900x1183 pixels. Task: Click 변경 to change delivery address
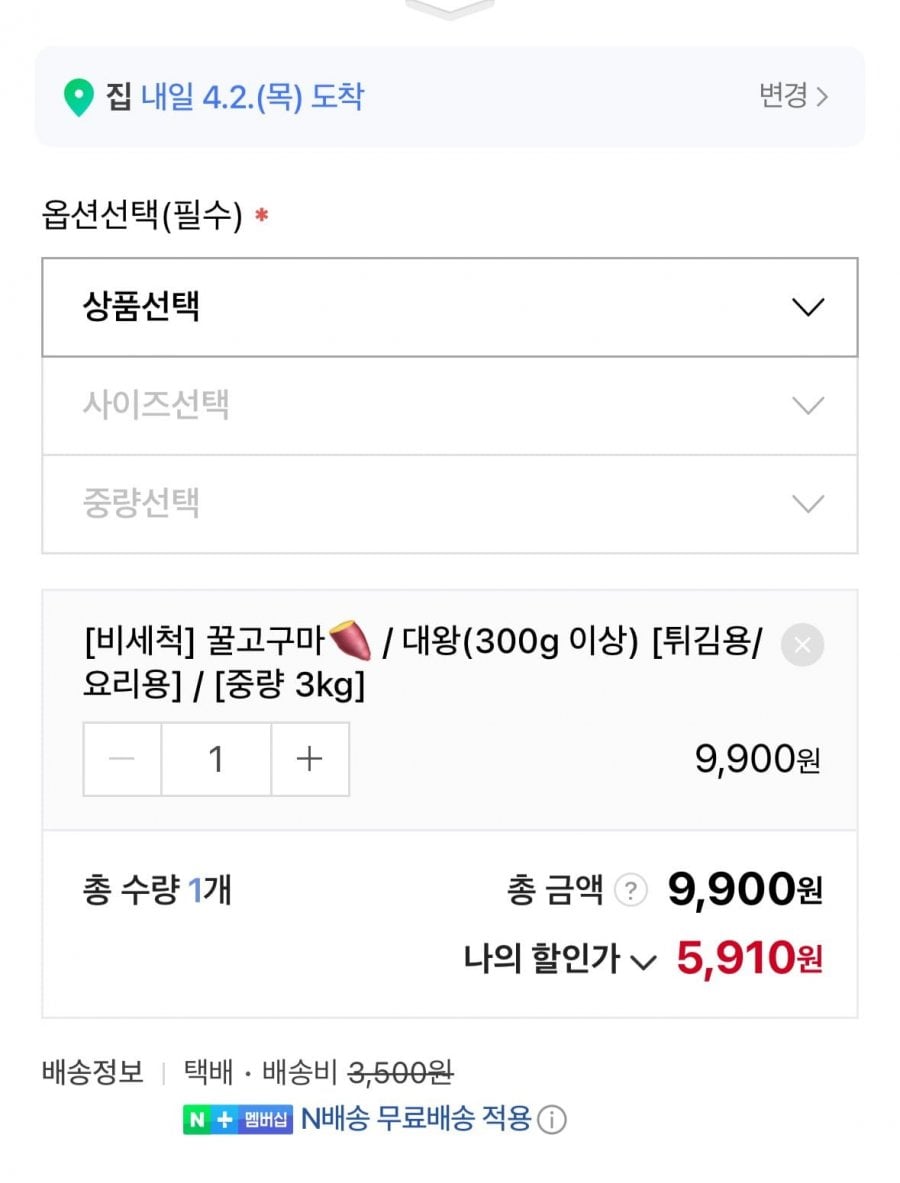tap(783, 96)
